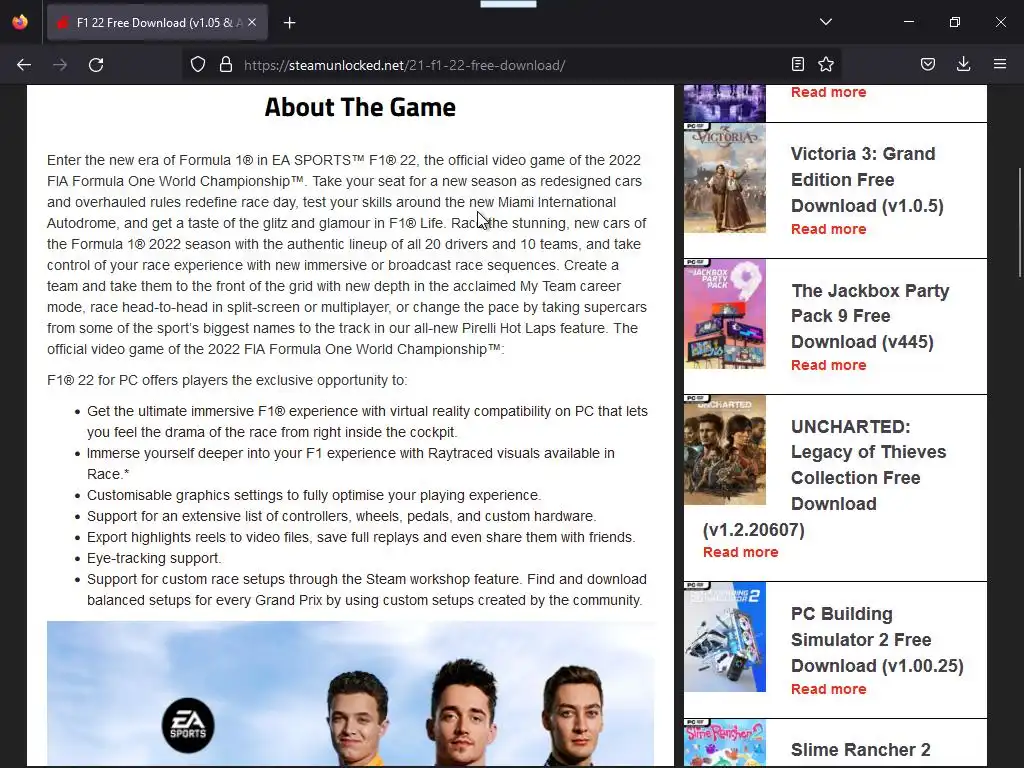The height and width of the screenshot is (768, 1024).
Task: Click Read more under Jackbox Party Pack 9
Action: [828, 365]
